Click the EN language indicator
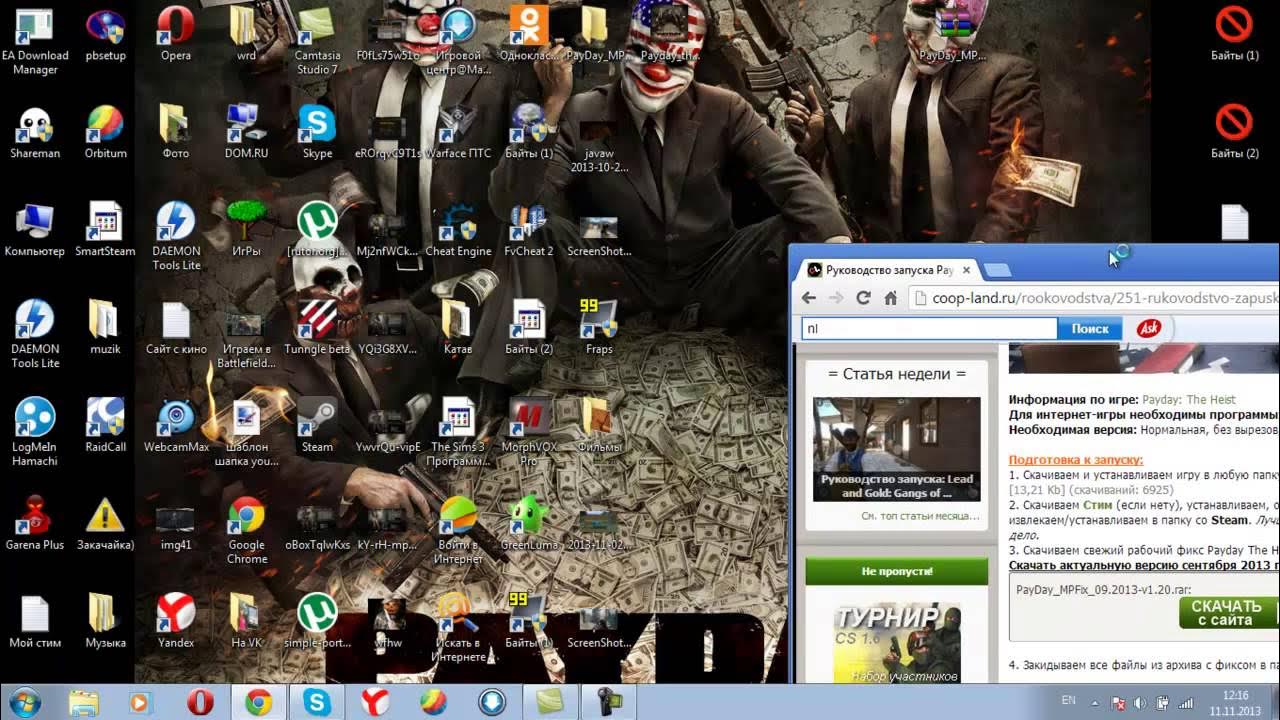The image size is (1280, 720). tap(1068, 701)
